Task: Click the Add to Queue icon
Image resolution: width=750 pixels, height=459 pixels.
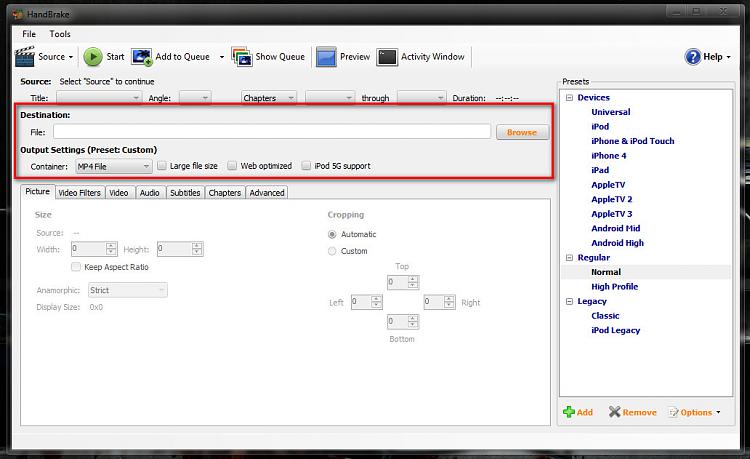Action: [142, 56]
